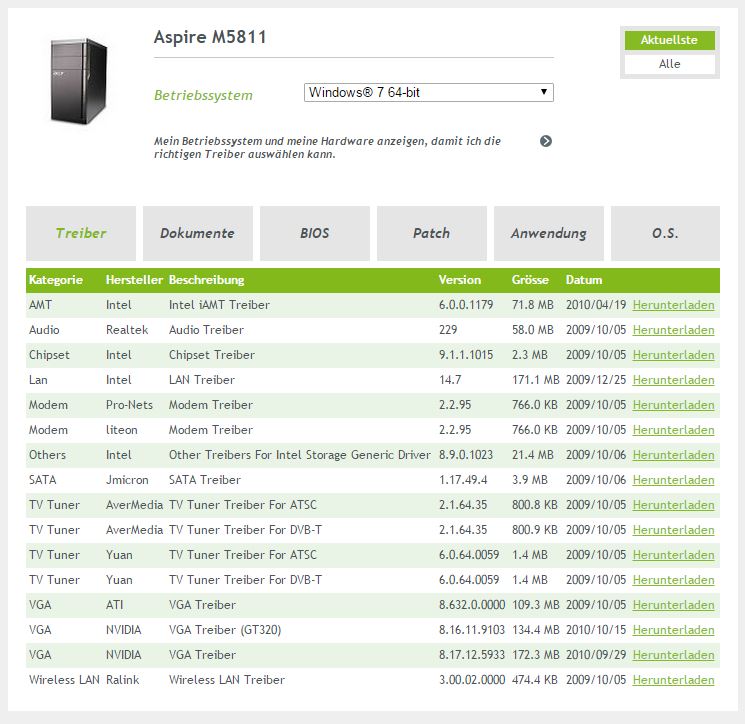Click the Version column header
The width and height of the screenshot is (745, 724).
tap(459, 280)
